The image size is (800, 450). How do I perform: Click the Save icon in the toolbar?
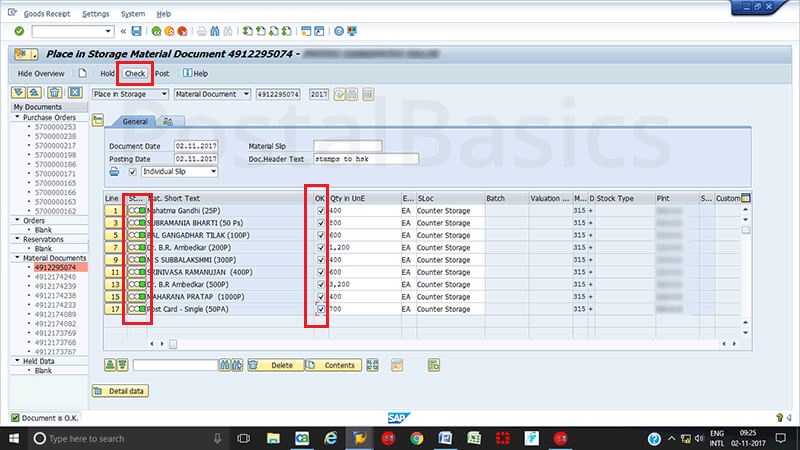point(135,32)
